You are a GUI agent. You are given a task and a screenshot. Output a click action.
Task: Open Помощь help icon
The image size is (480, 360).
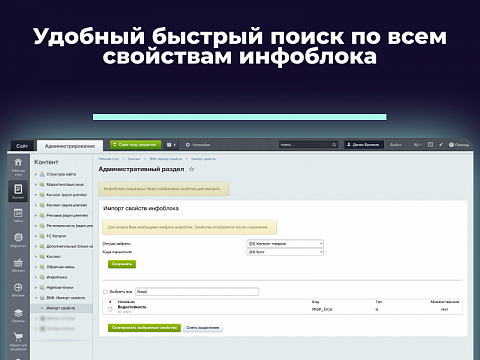tap(451, 145)
